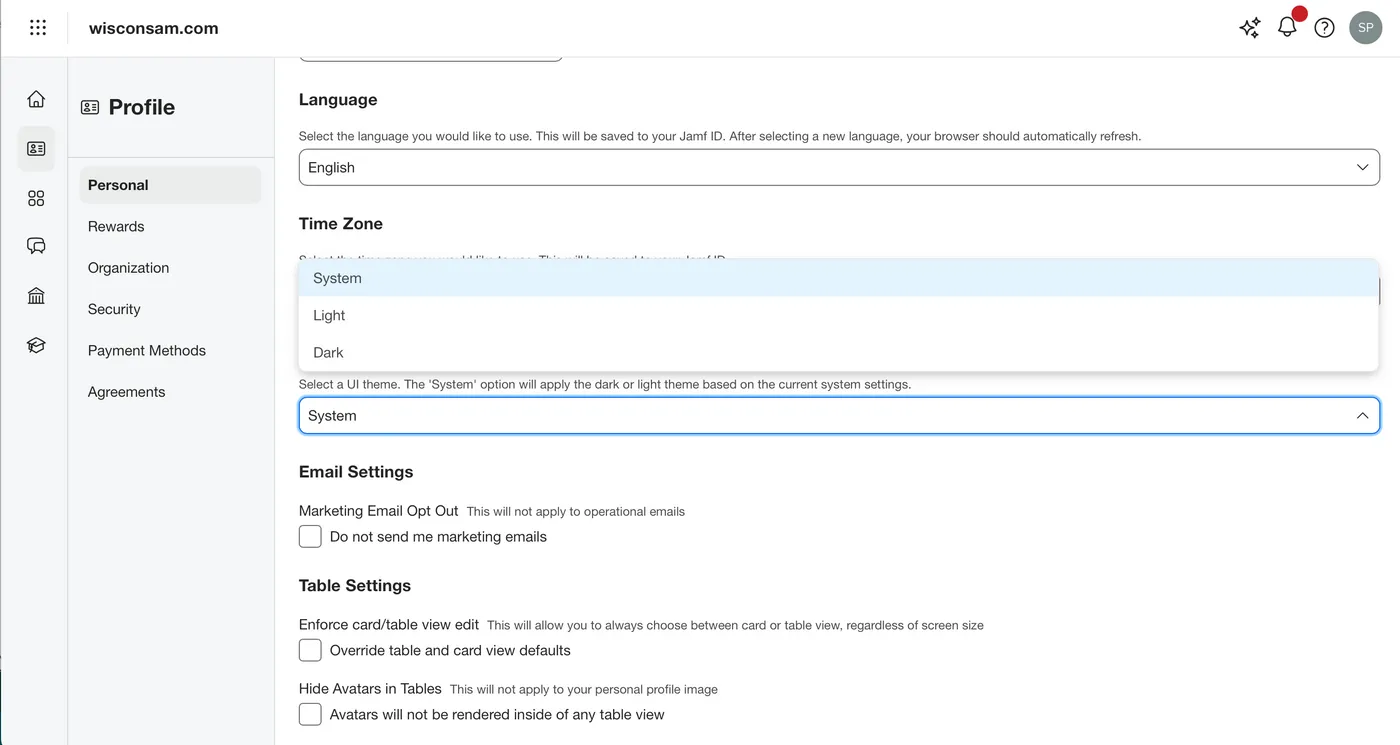Open the Agreements page

point(127,392)
